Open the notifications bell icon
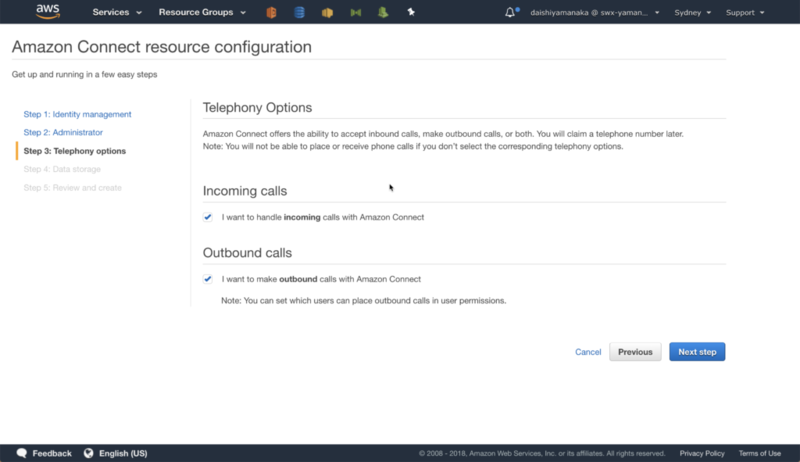 point(510,12)
